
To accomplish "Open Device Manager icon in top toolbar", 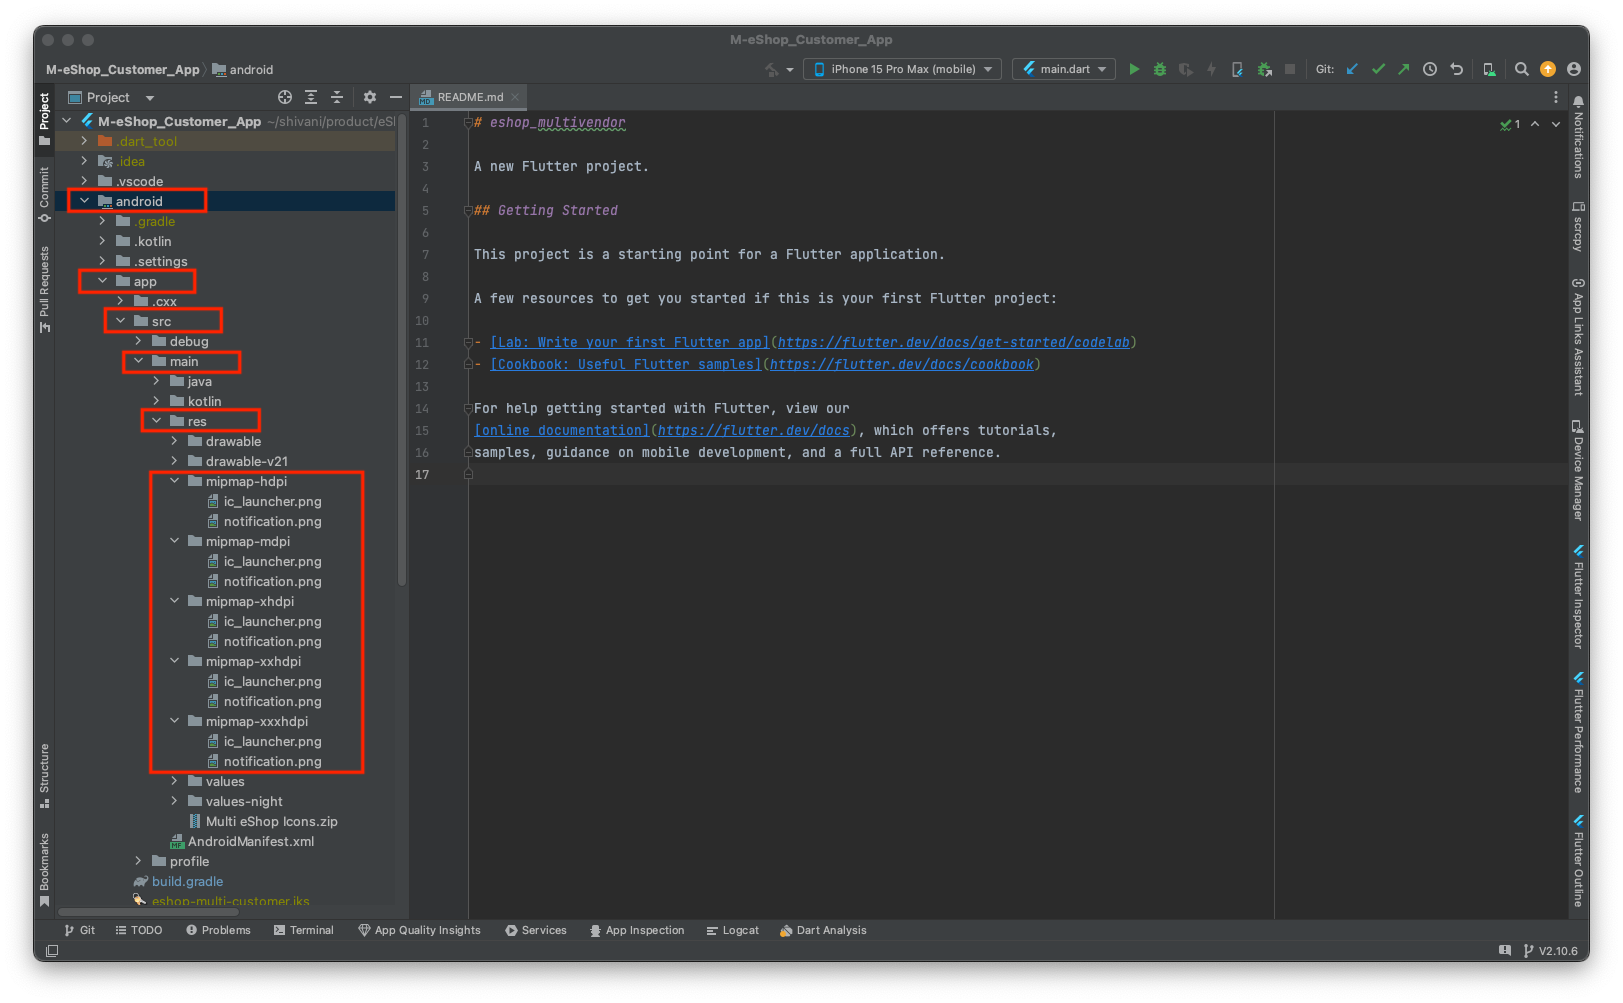I will (x=1489, y=69).
